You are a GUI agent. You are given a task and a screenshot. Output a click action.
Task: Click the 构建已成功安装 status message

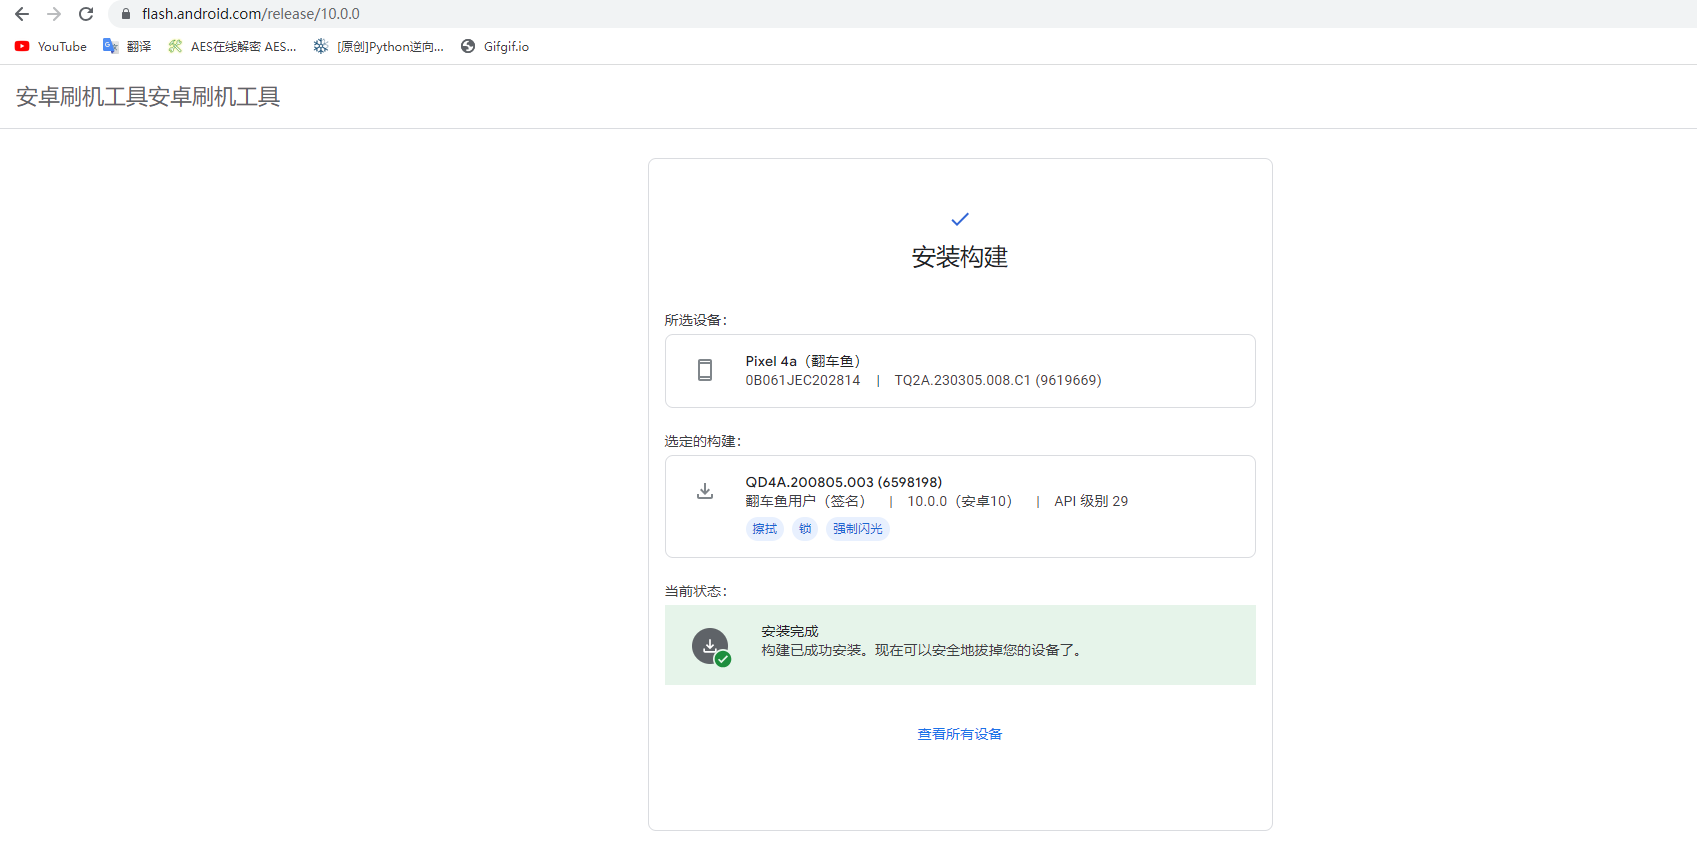point(921,650)
